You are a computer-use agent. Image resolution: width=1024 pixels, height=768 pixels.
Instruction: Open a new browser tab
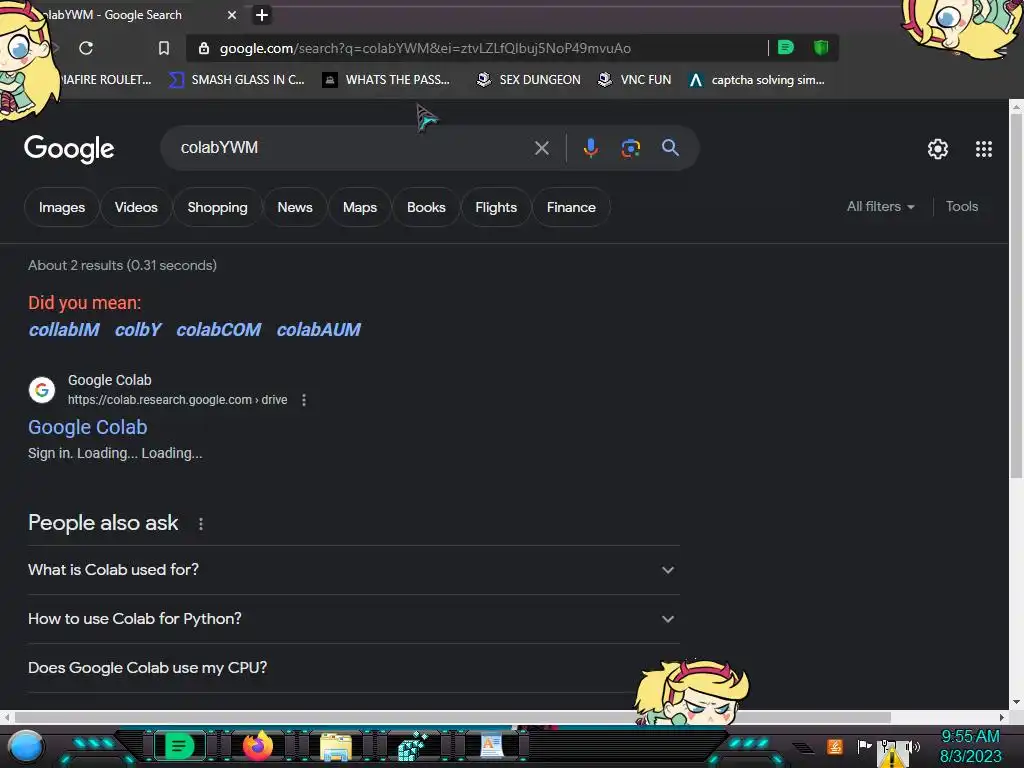pos(262,15)
